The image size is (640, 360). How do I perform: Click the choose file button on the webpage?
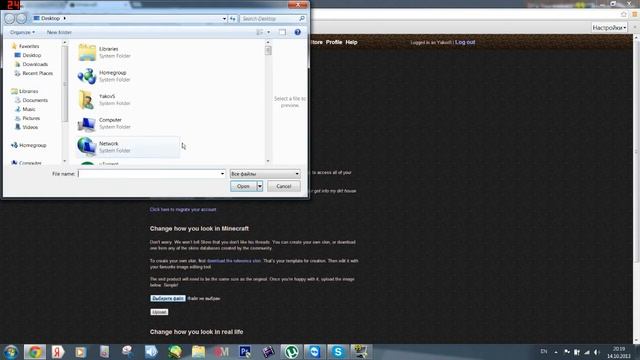[x=168, y=298]
